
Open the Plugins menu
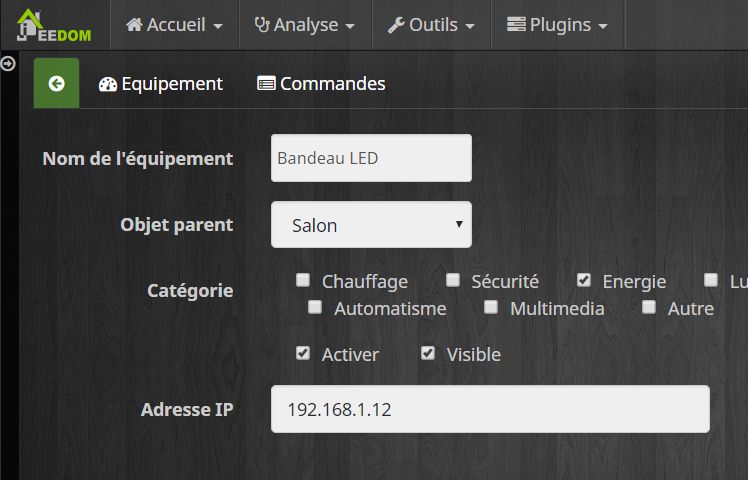coord(557,25)
